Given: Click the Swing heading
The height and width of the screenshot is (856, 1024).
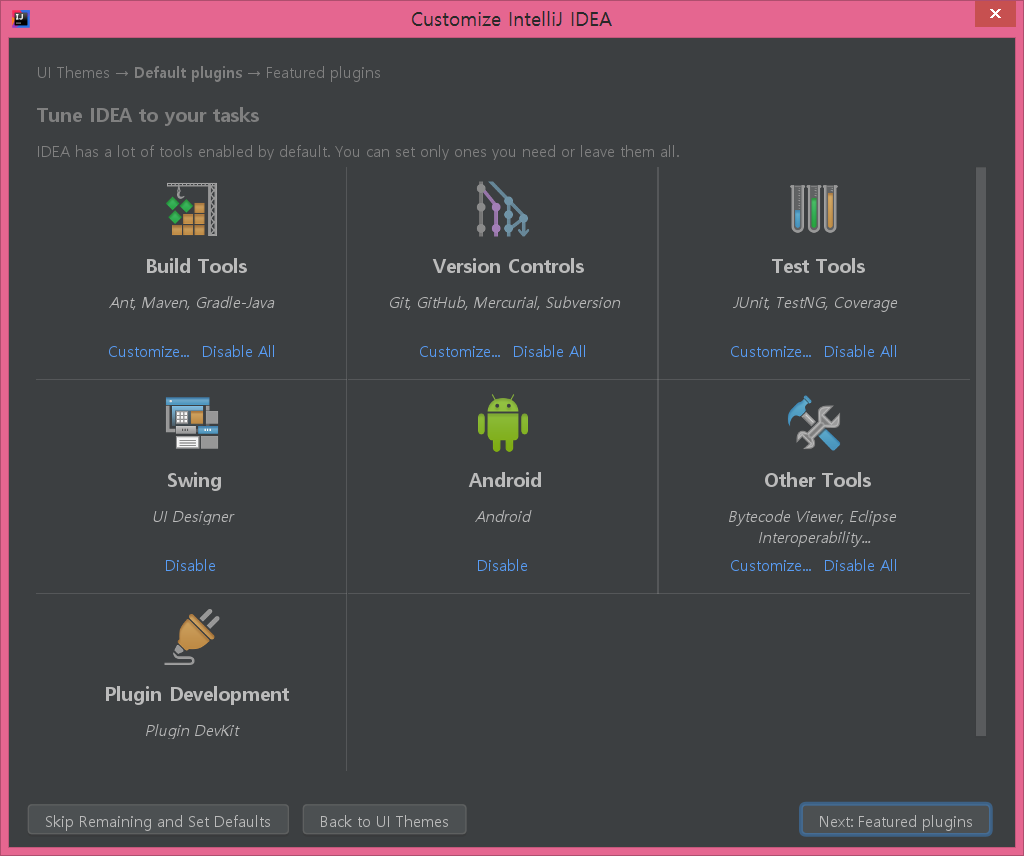Looking at the screenshot, I should pos(194,481).
